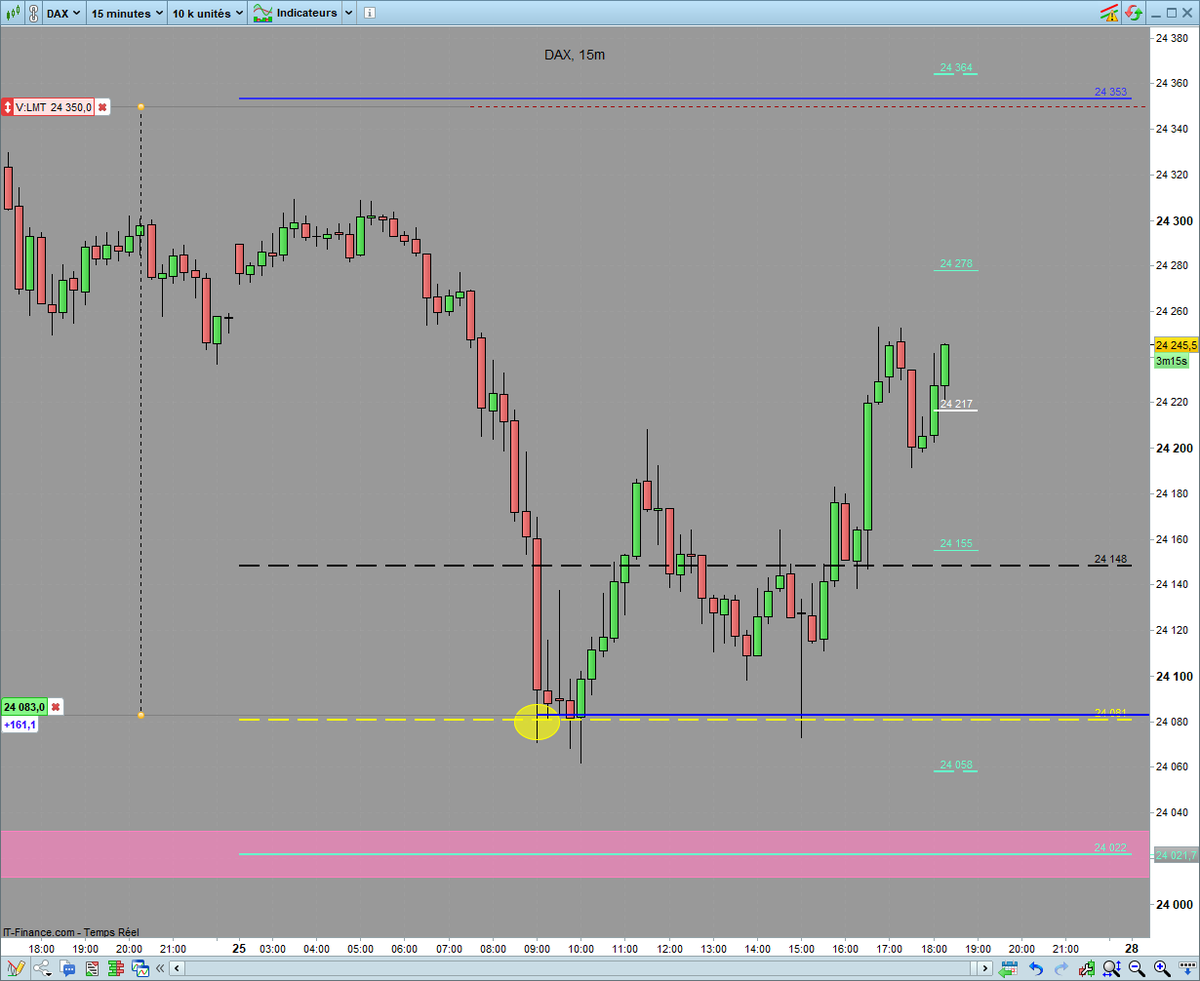The image size is (1200, 981).
Task: Maximize the chart window
Action: coord(1172,14)
